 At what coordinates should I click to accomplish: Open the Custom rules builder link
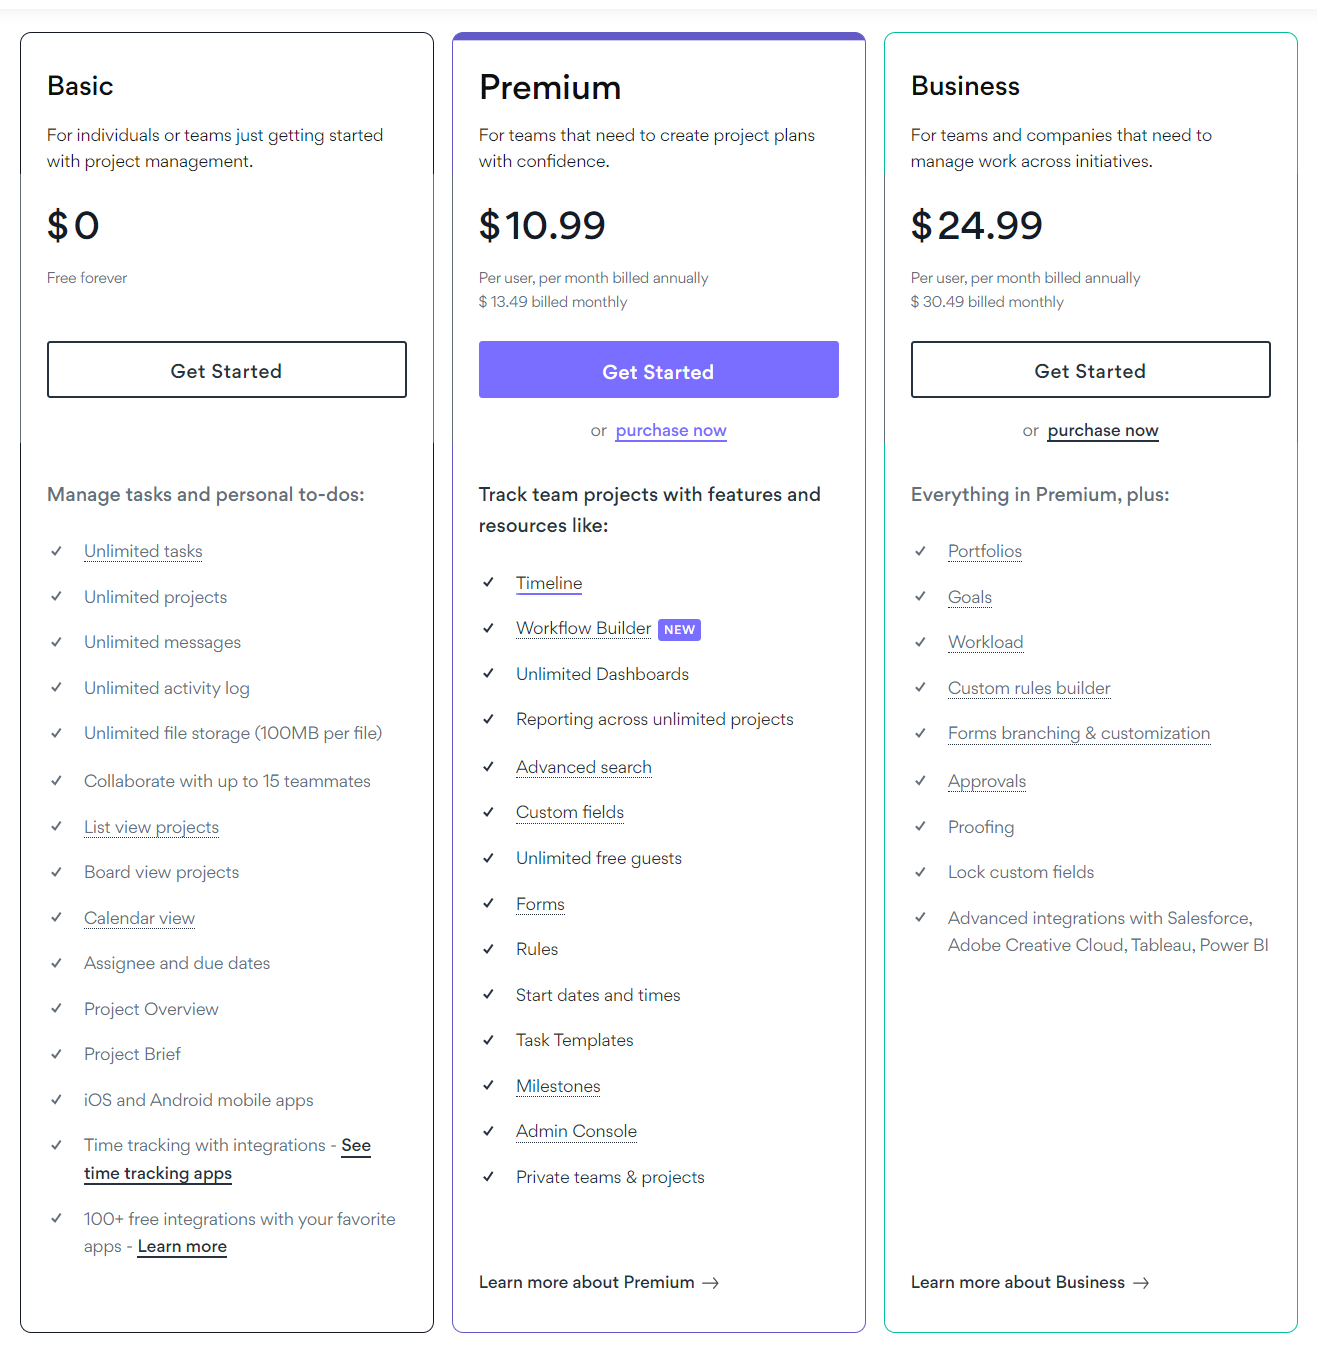click(x=1028, y=688)
